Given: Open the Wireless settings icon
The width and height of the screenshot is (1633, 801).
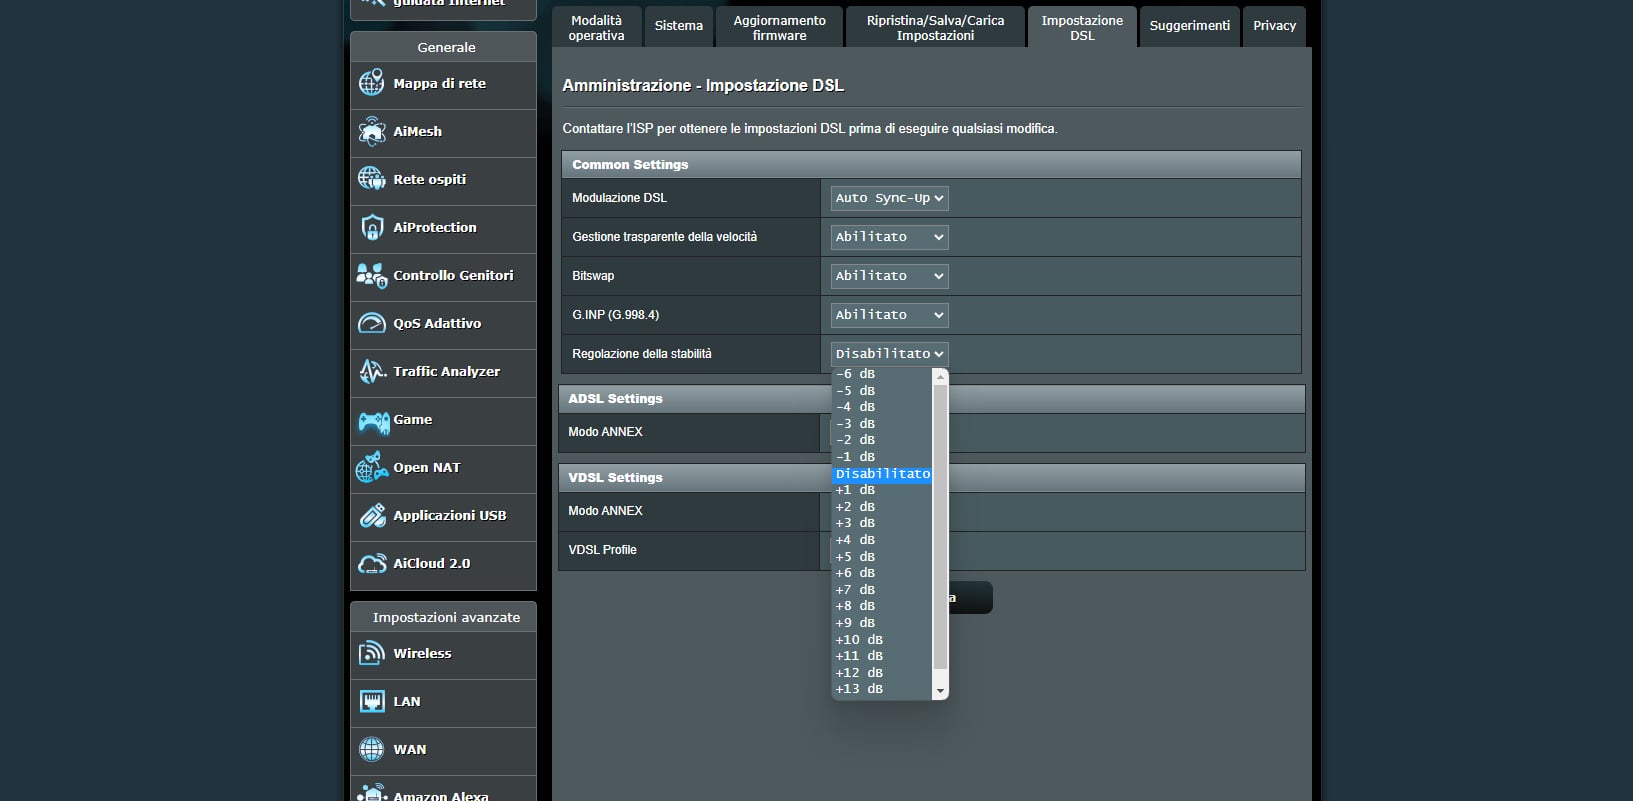Looking at the screenshot, I should (371, 653).
